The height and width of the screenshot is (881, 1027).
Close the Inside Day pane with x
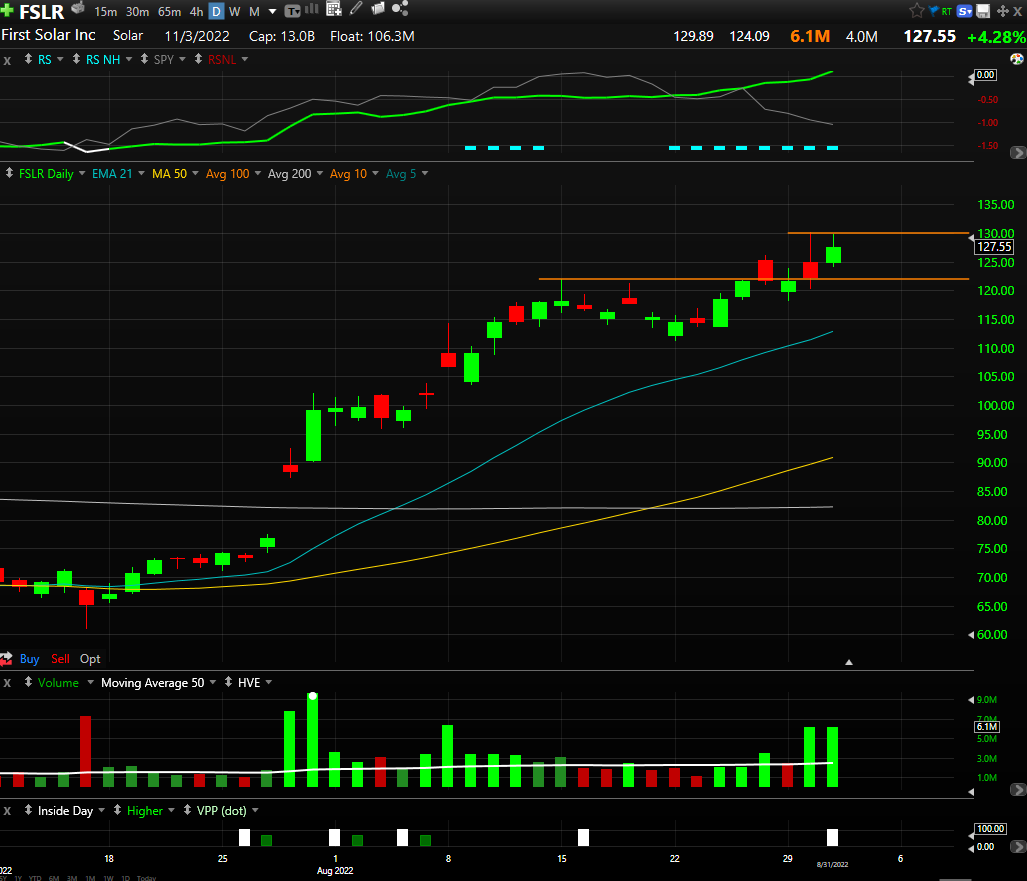(7, 812)
